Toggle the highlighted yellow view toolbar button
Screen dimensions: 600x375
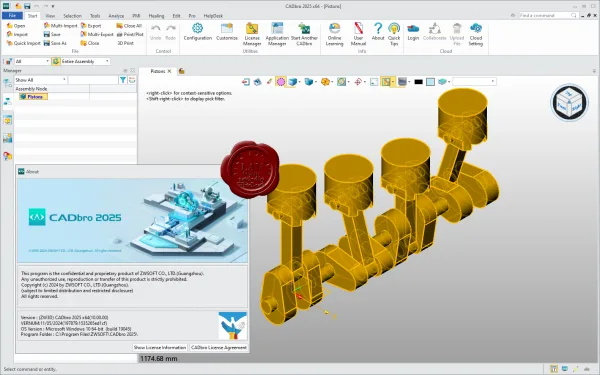pos(386,82)
